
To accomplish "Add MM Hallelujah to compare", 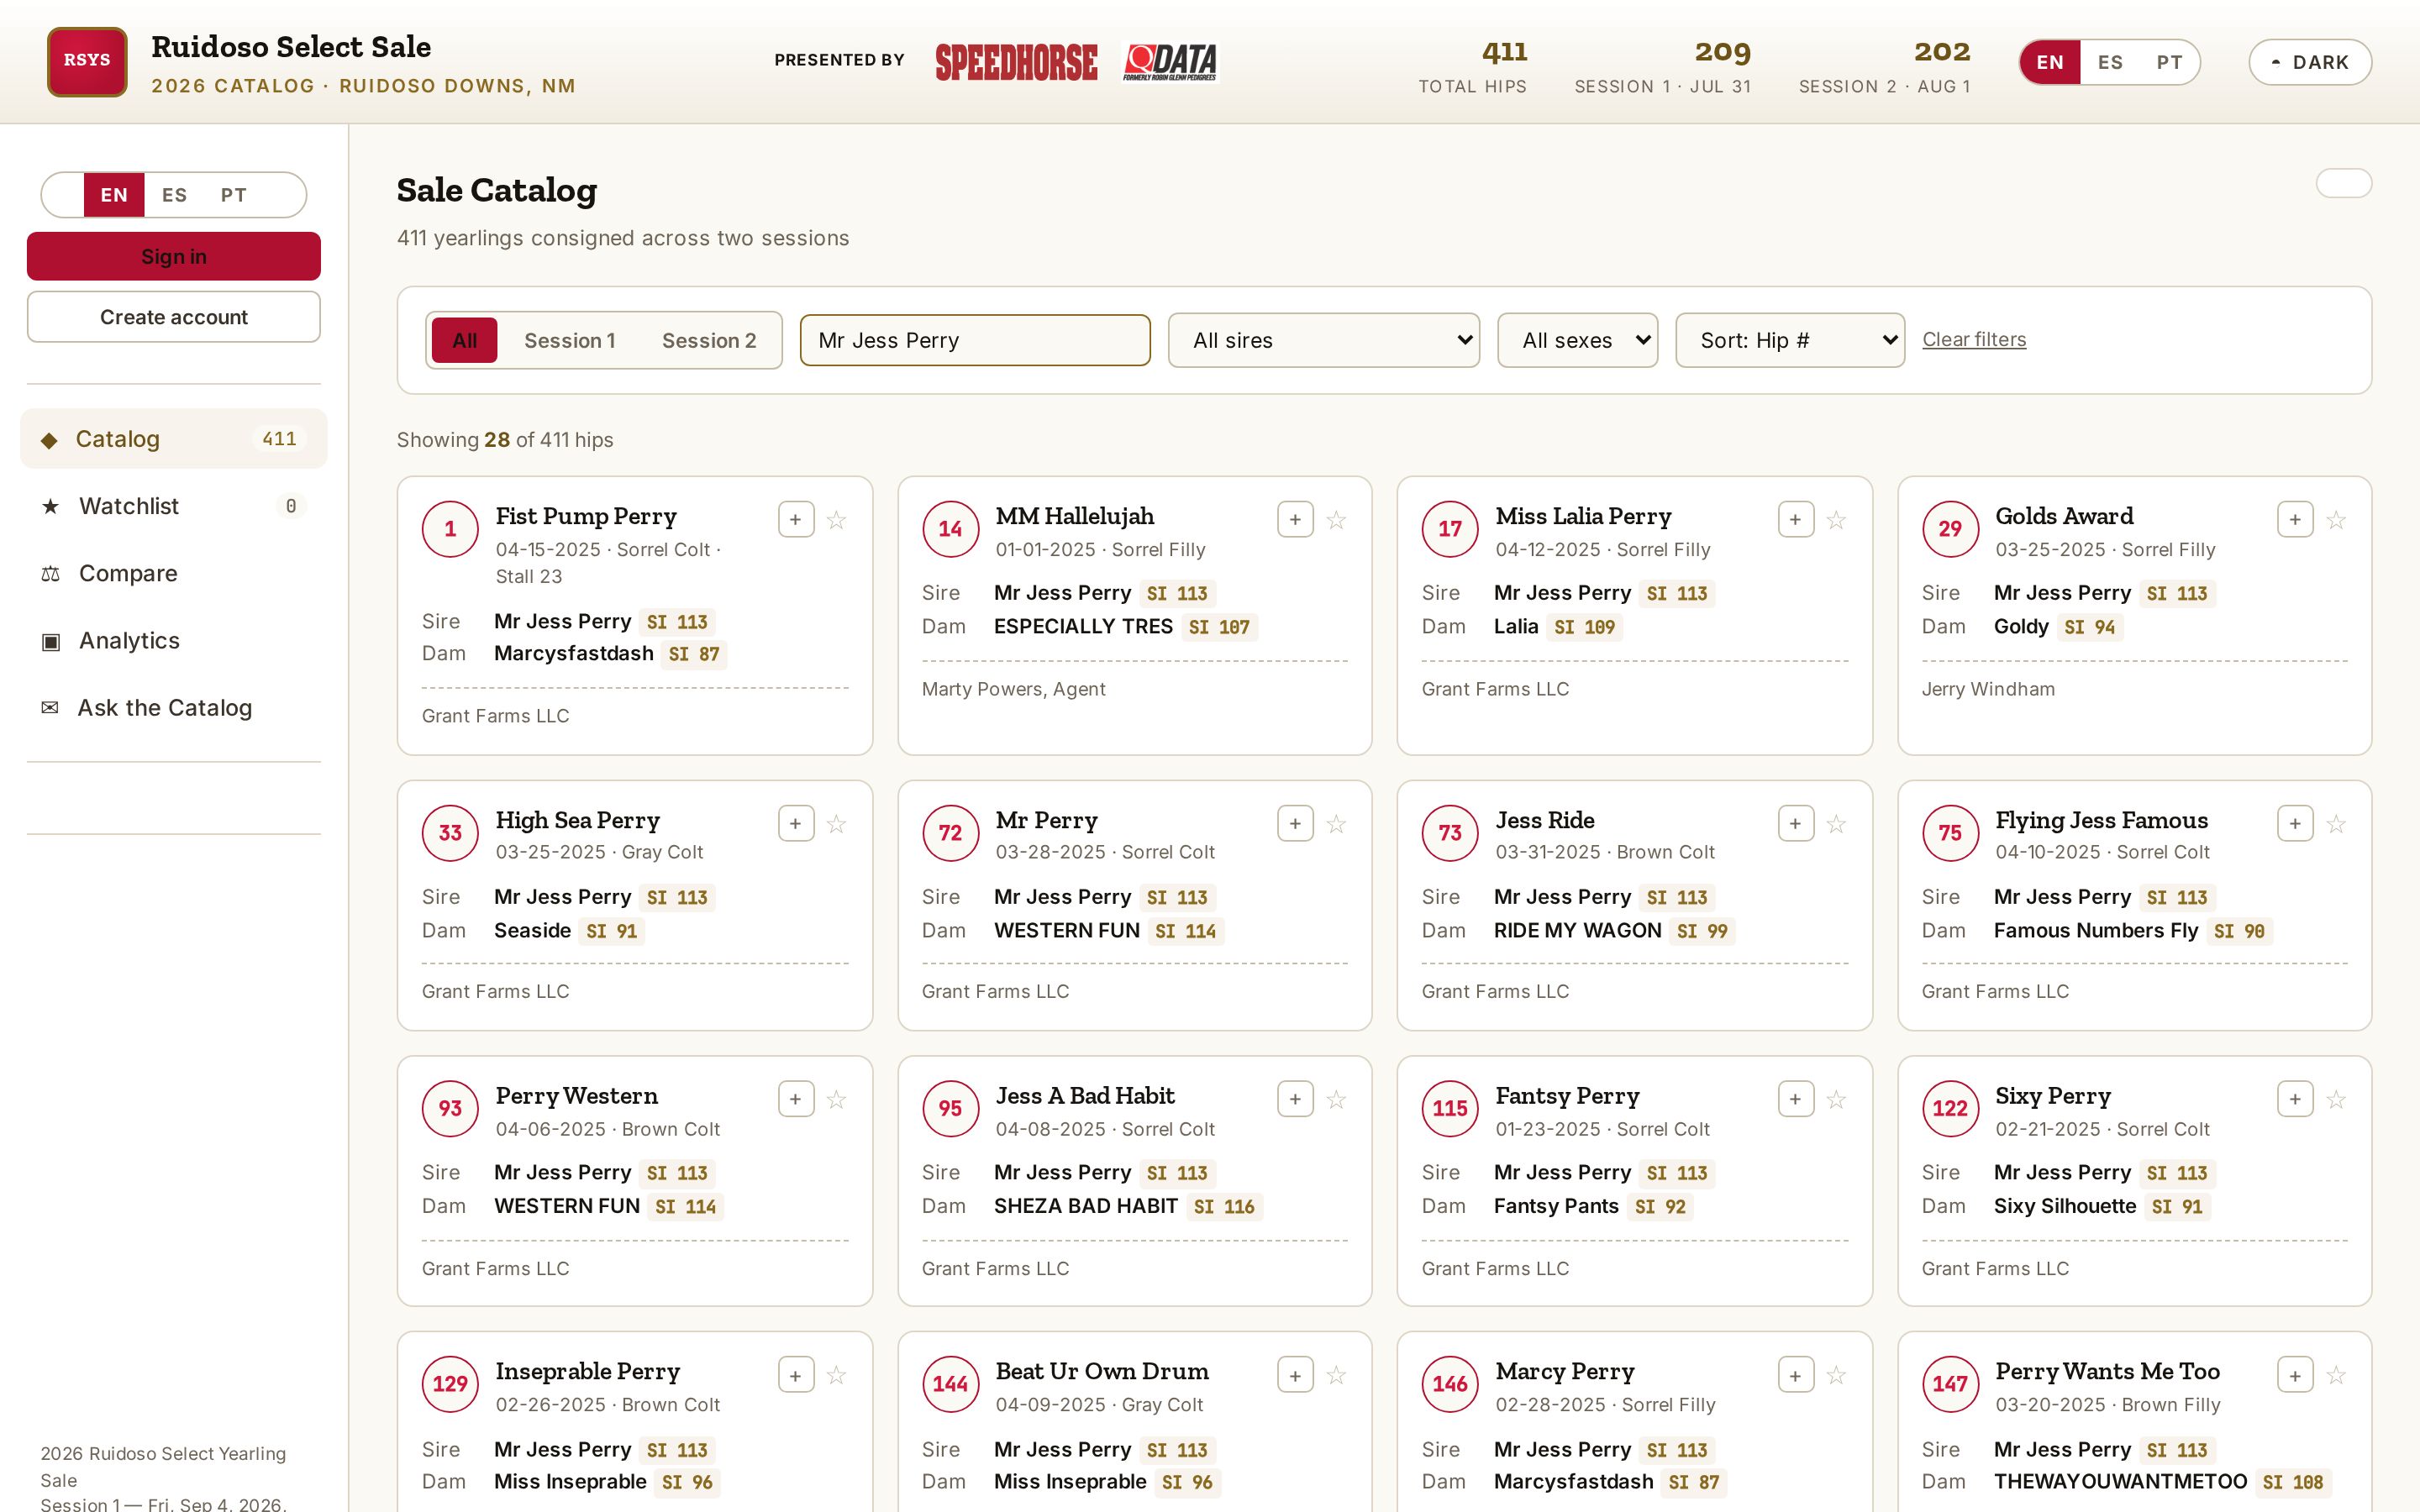I will 1295,520.
